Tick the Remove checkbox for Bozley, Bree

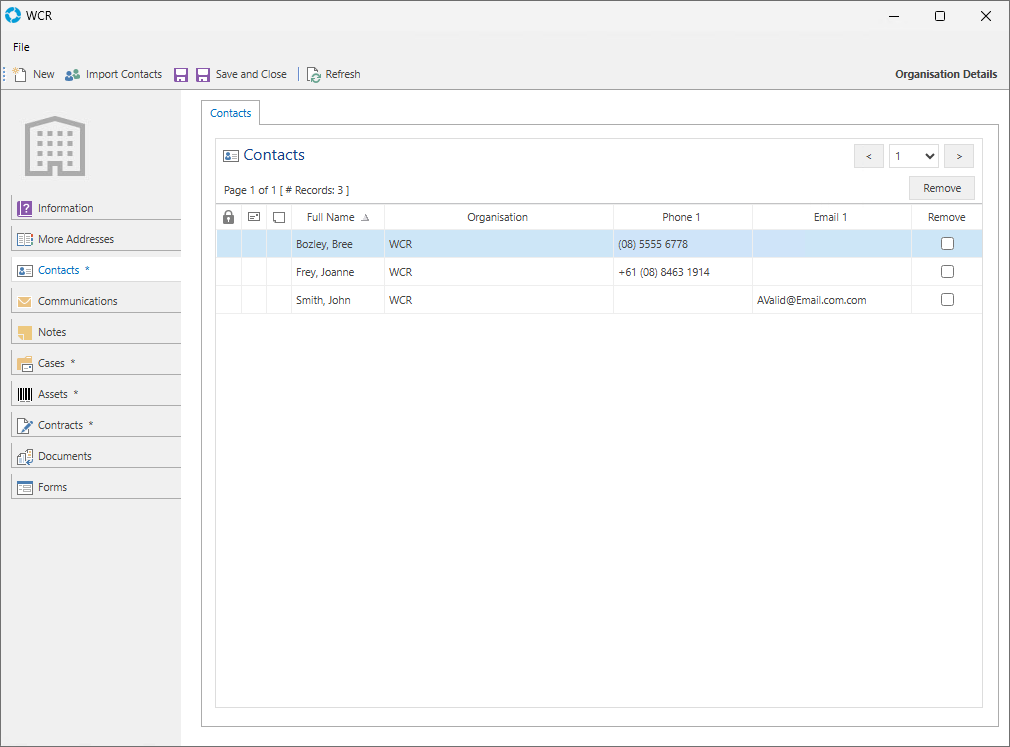[x=947, y=244]
